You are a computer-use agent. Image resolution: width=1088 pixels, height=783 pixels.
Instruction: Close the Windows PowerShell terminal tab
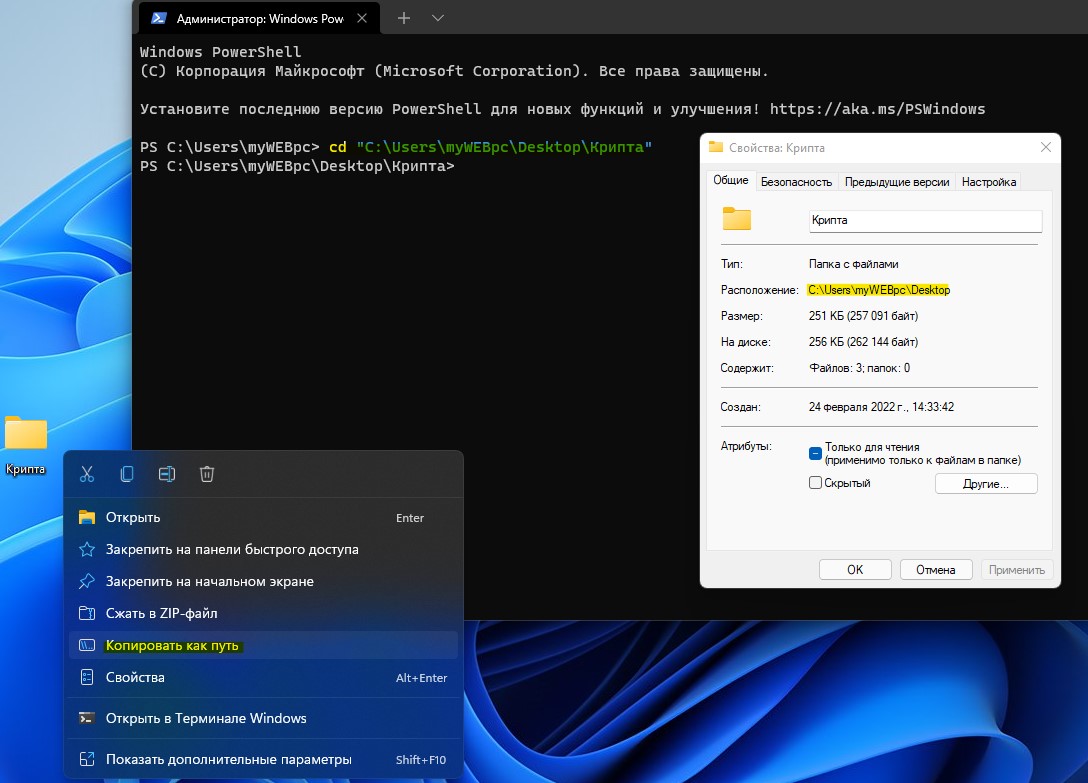coord(362,18)
